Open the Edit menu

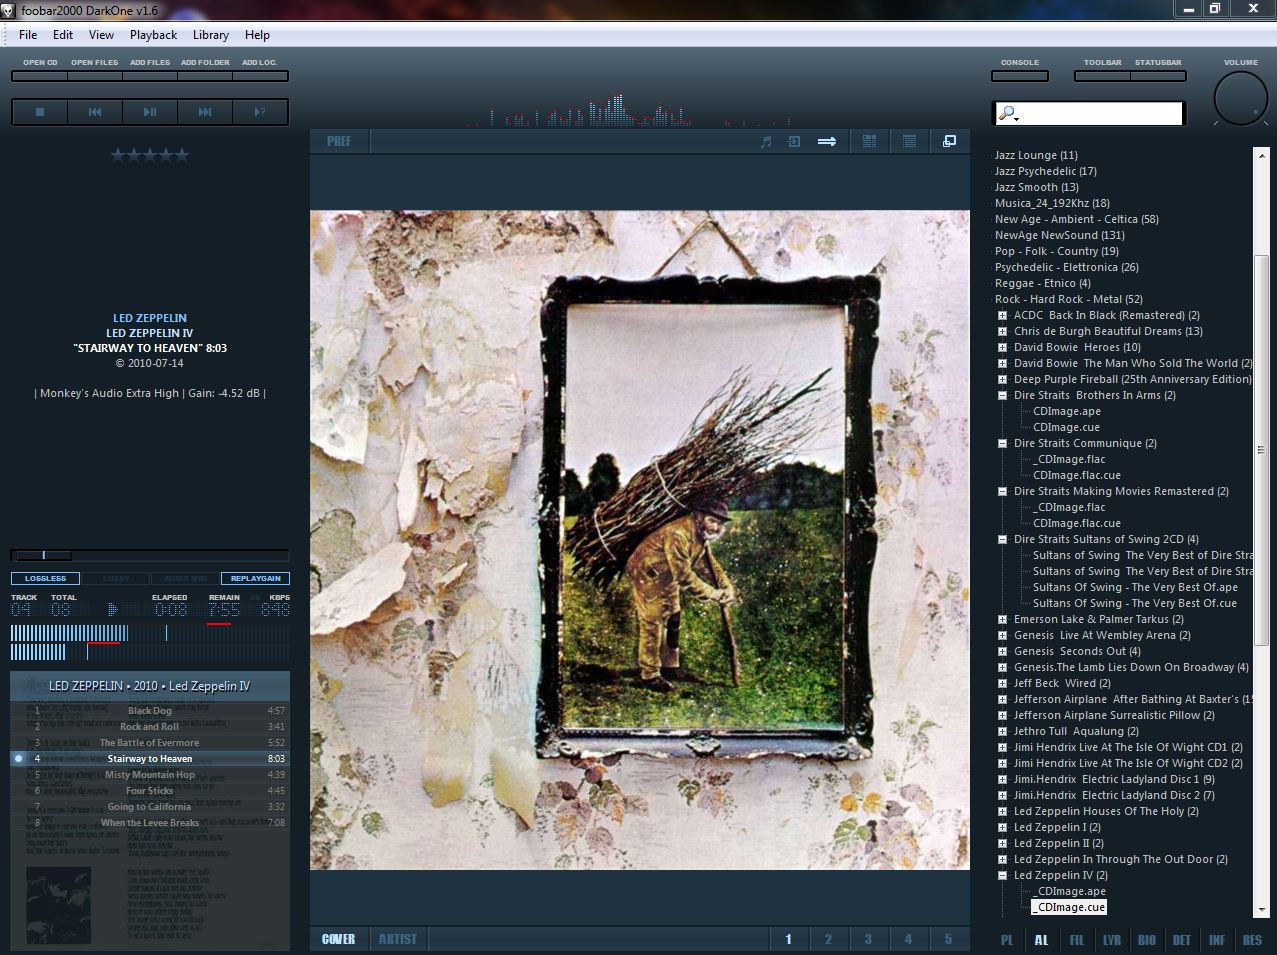(63, 35)
